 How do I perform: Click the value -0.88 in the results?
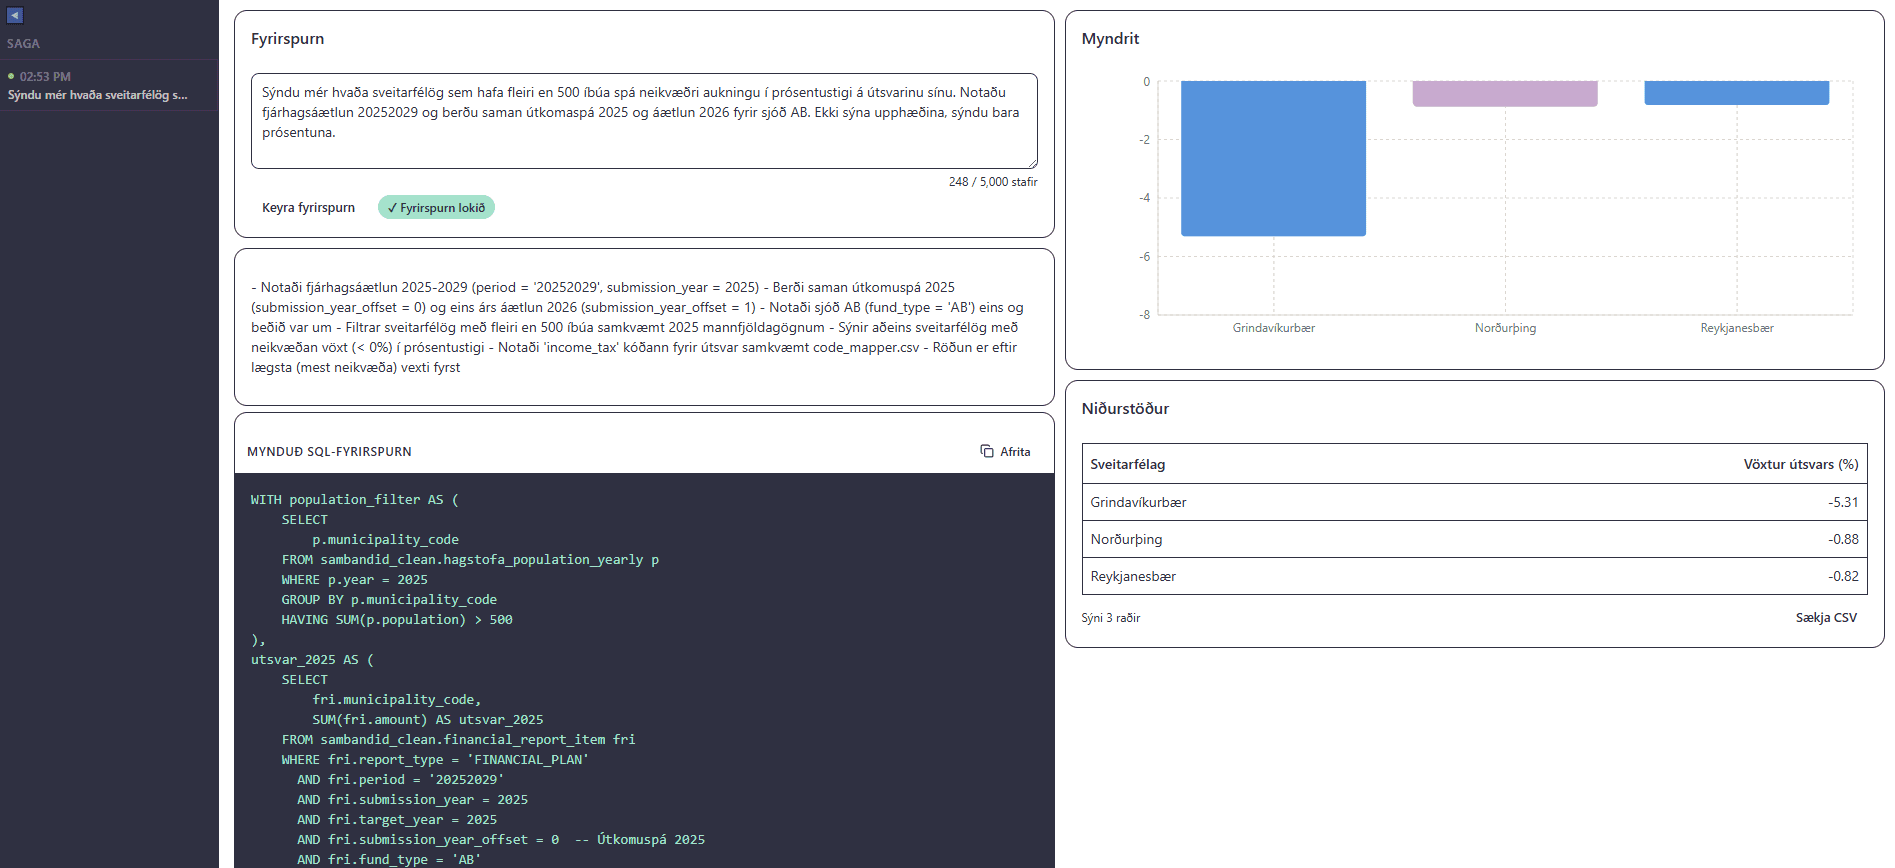(1843, 539)
